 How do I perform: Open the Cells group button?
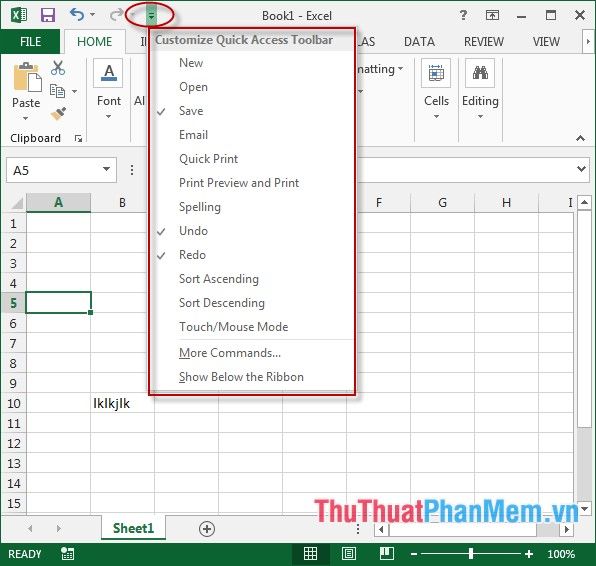(x=436, y=90)
